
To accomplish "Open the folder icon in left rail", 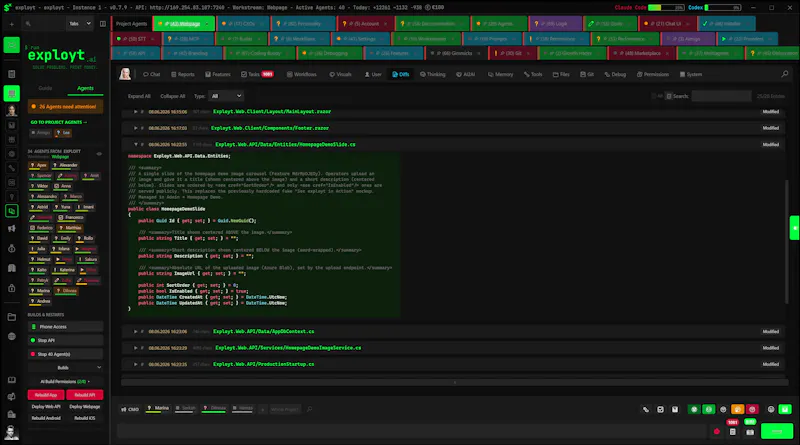I will pyautogui.click(x=12, y=317).
